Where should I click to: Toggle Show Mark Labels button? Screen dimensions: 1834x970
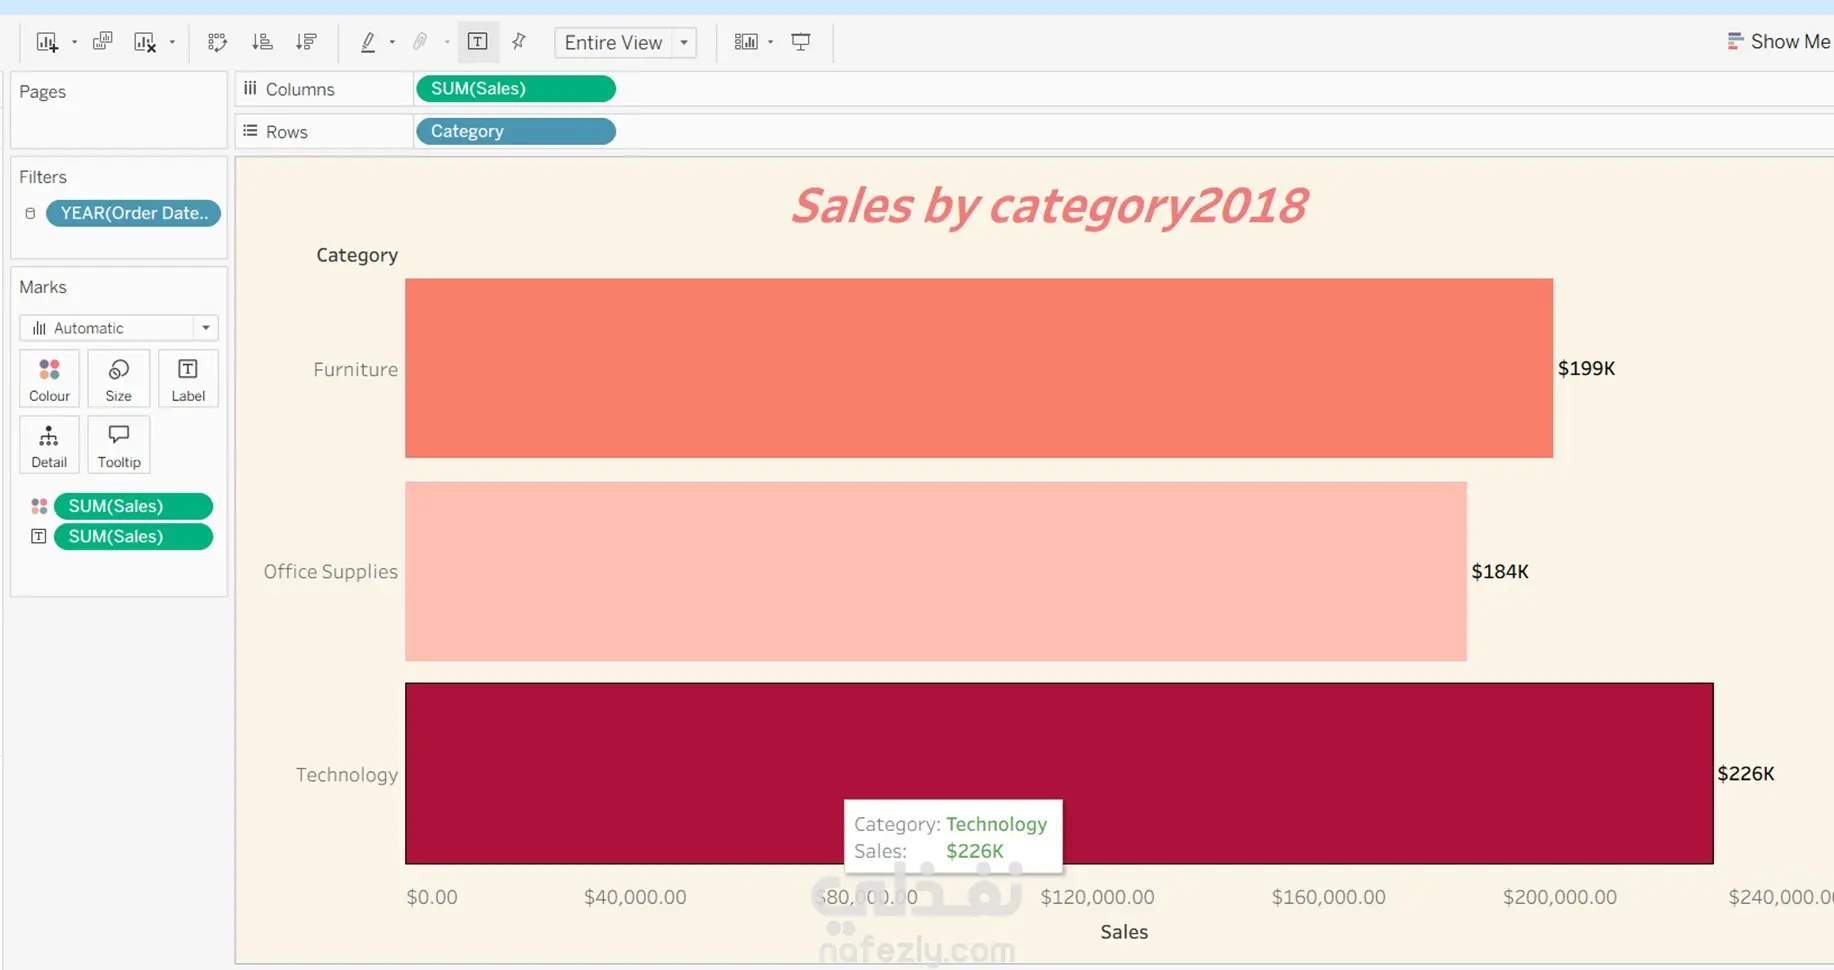pyautogui.click(x=478, y=42)
